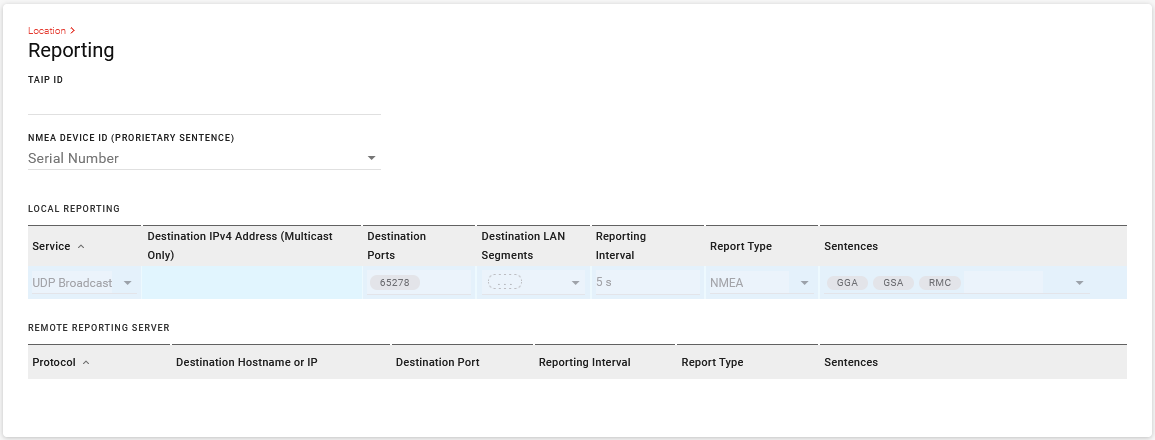The width and height of the screenshot is (1155, 440).
Task: Click the Destination IPv4 Address cell
Action: click(x=252, y=283)
